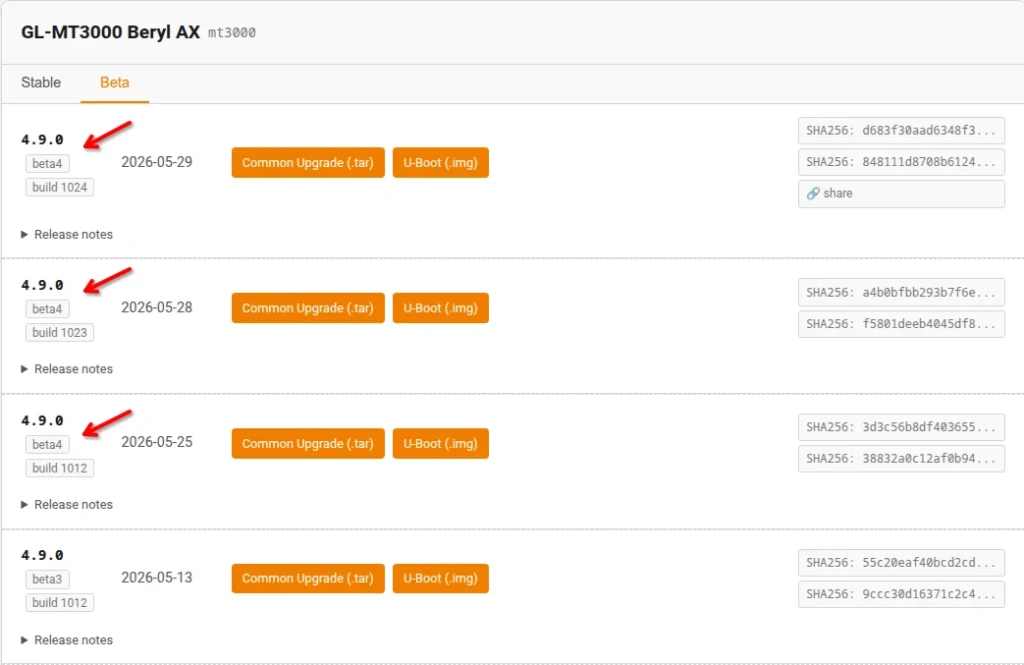This screenshot has width=1024, height=665.
Task: Click the date 2026-05-29
Action: point(157,162)
